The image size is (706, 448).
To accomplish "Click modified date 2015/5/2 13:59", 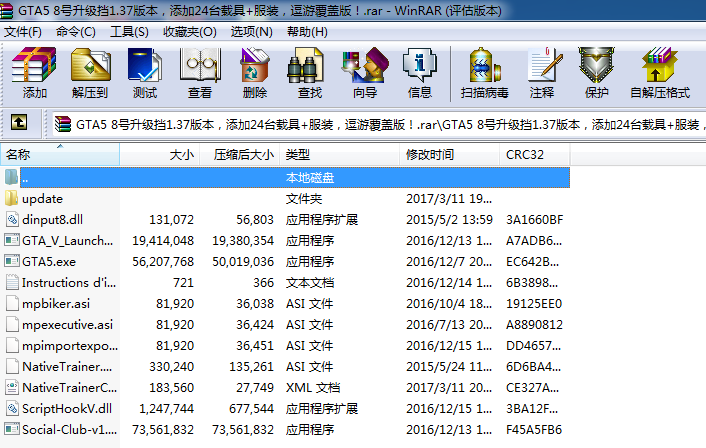I will [449, 220].
